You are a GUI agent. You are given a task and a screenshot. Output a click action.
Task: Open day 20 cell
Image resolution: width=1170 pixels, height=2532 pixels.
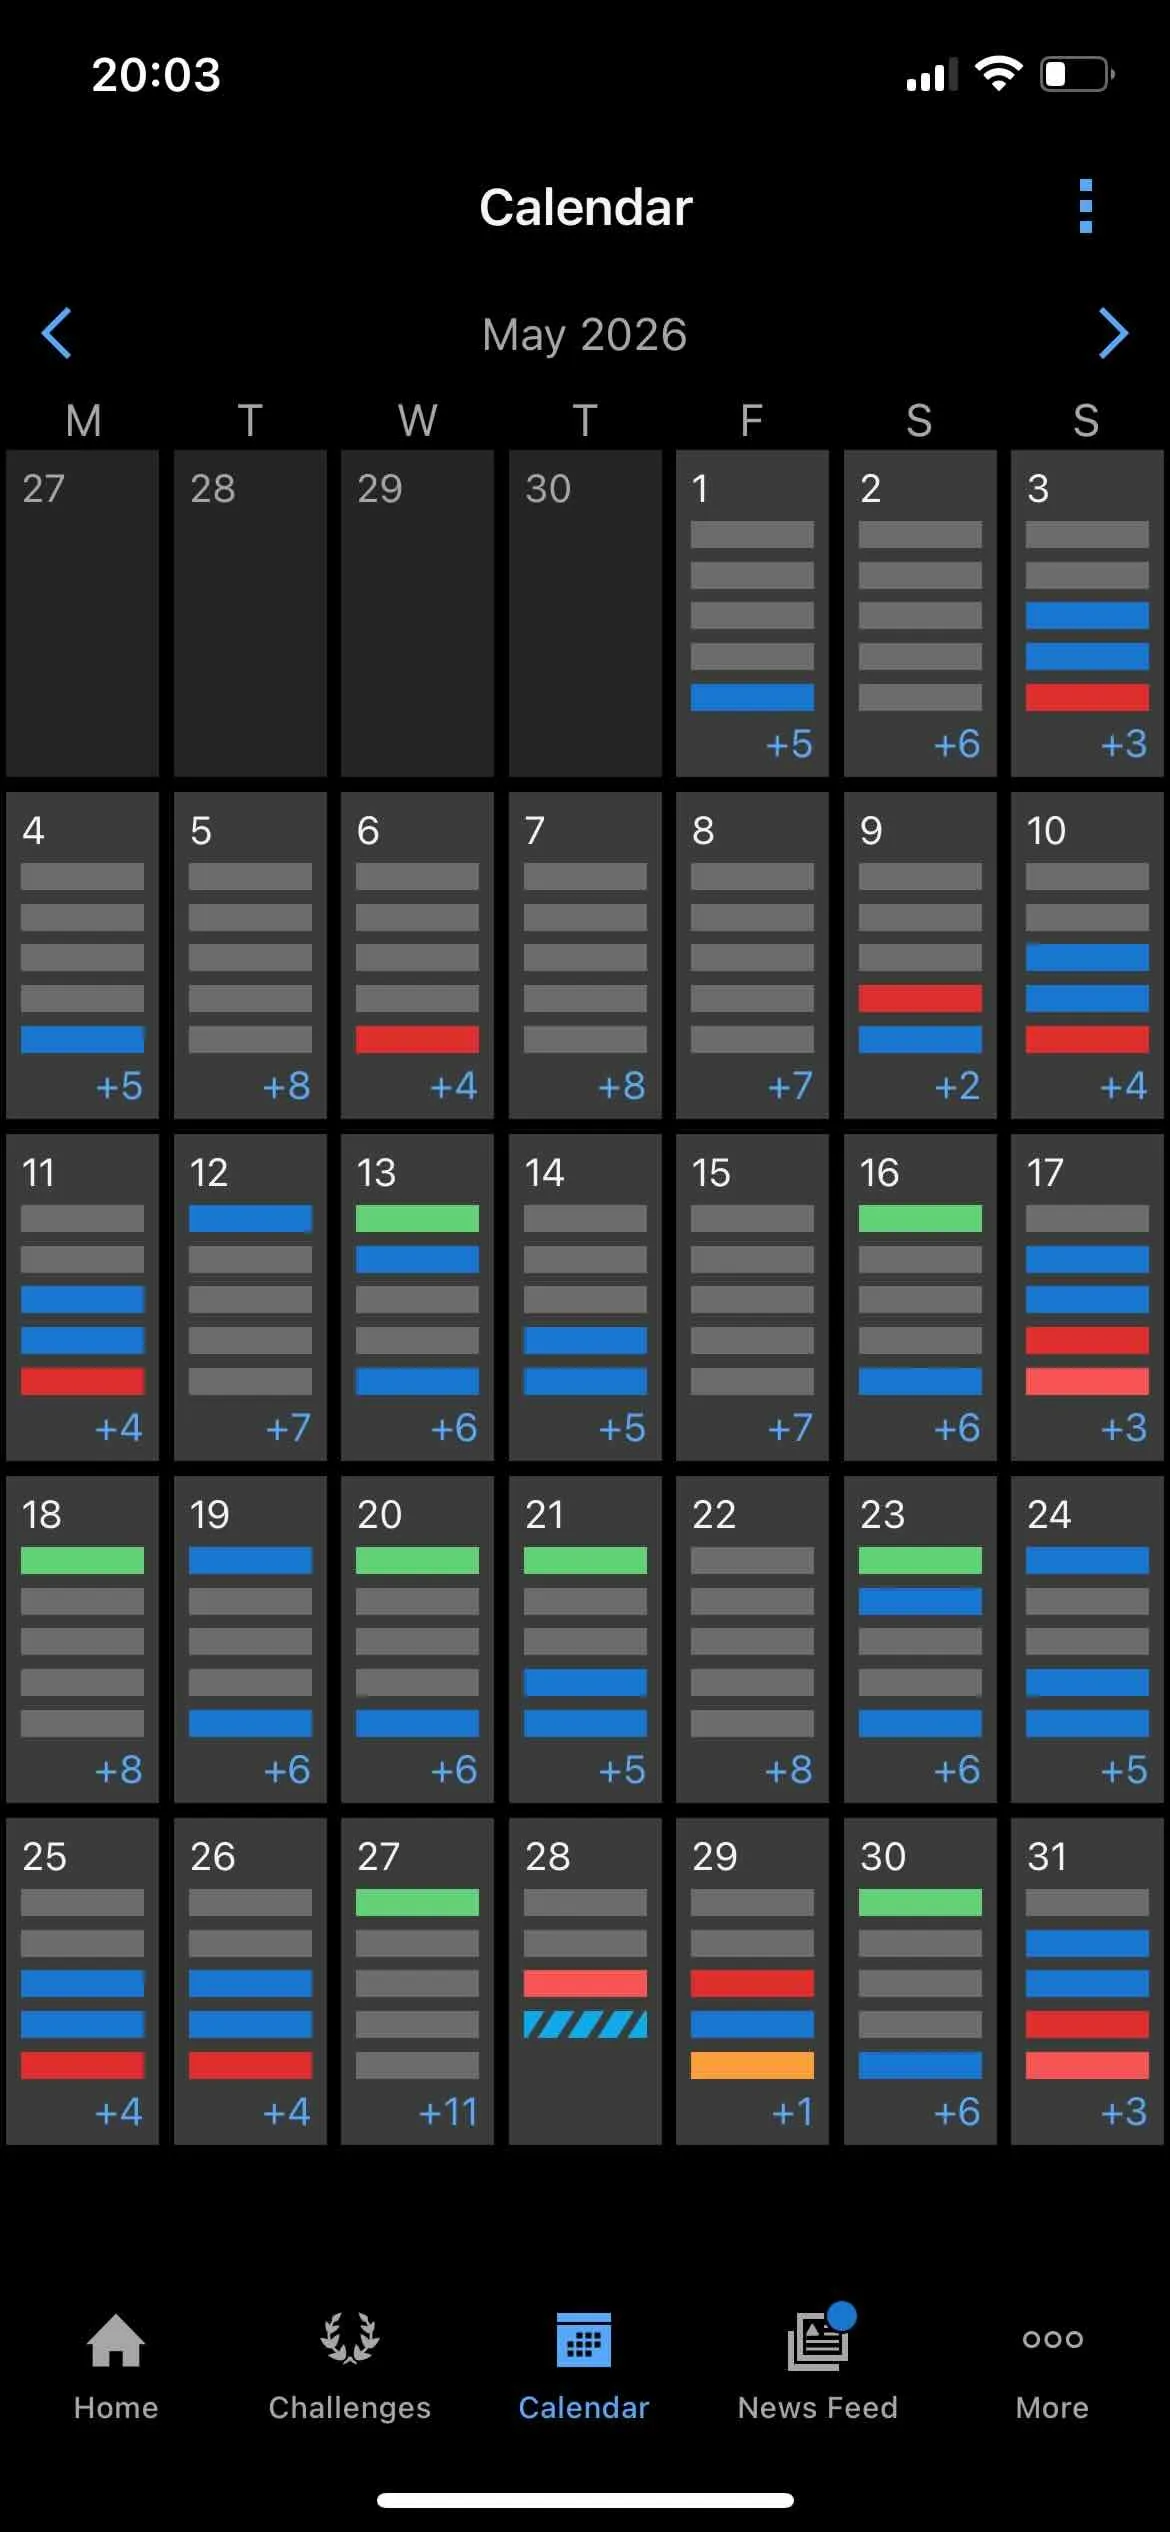[417, 1639]
